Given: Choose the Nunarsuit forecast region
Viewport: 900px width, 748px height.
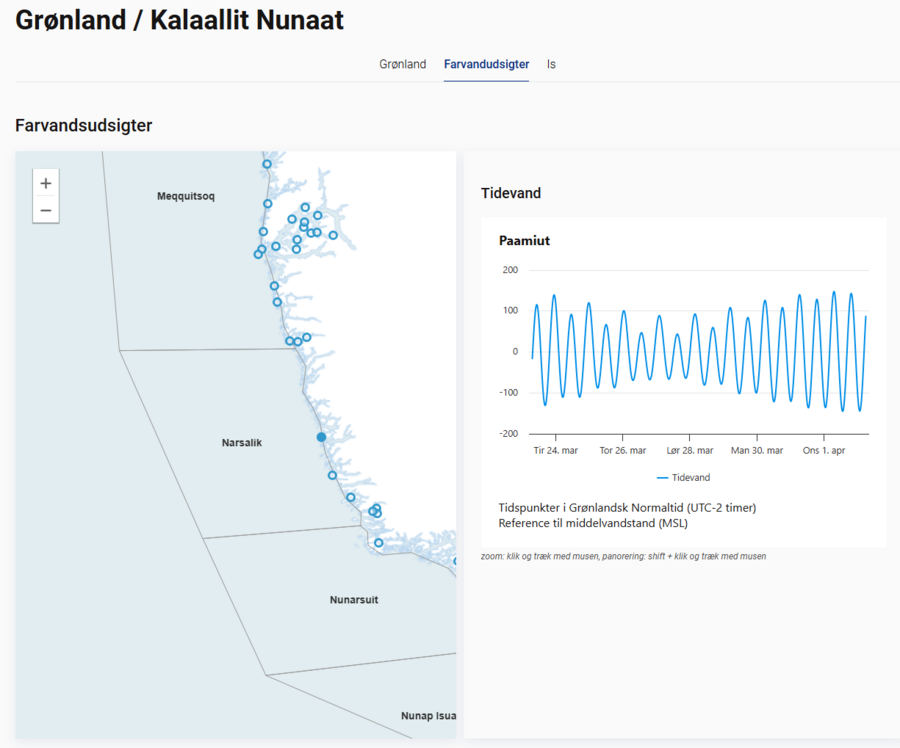Looking at the screenshot, I should pyautogui.click(x=354, y=600).
